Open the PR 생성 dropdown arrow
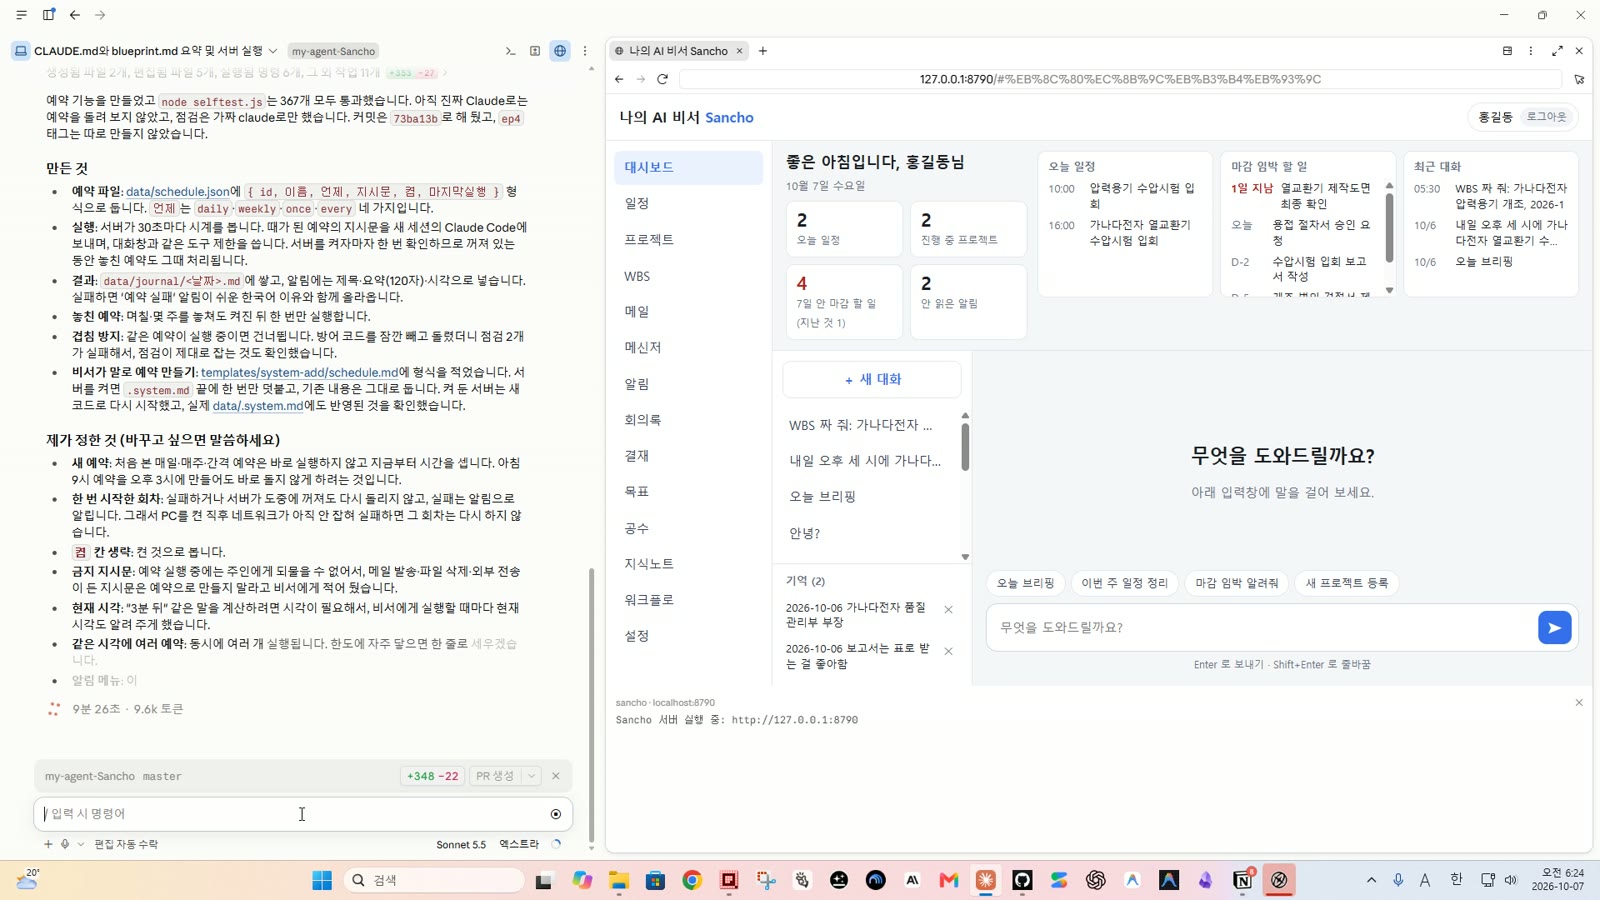 532,776
